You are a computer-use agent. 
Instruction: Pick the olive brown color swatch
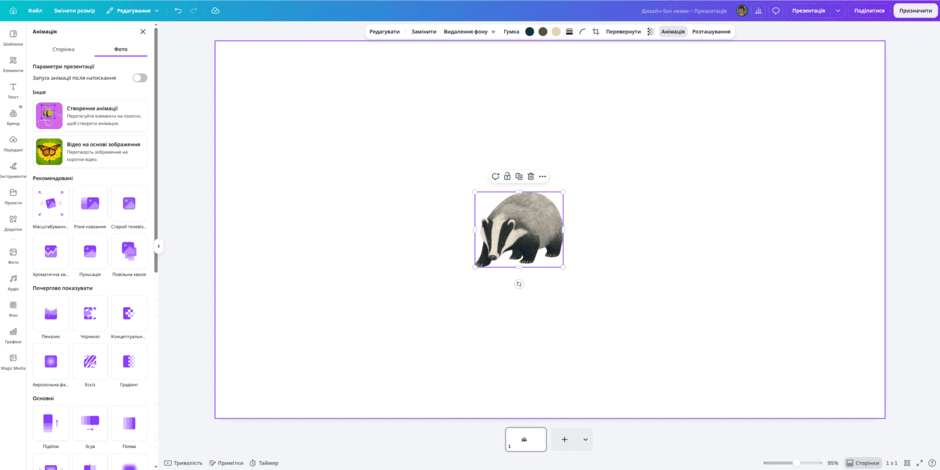click(543, 31)
